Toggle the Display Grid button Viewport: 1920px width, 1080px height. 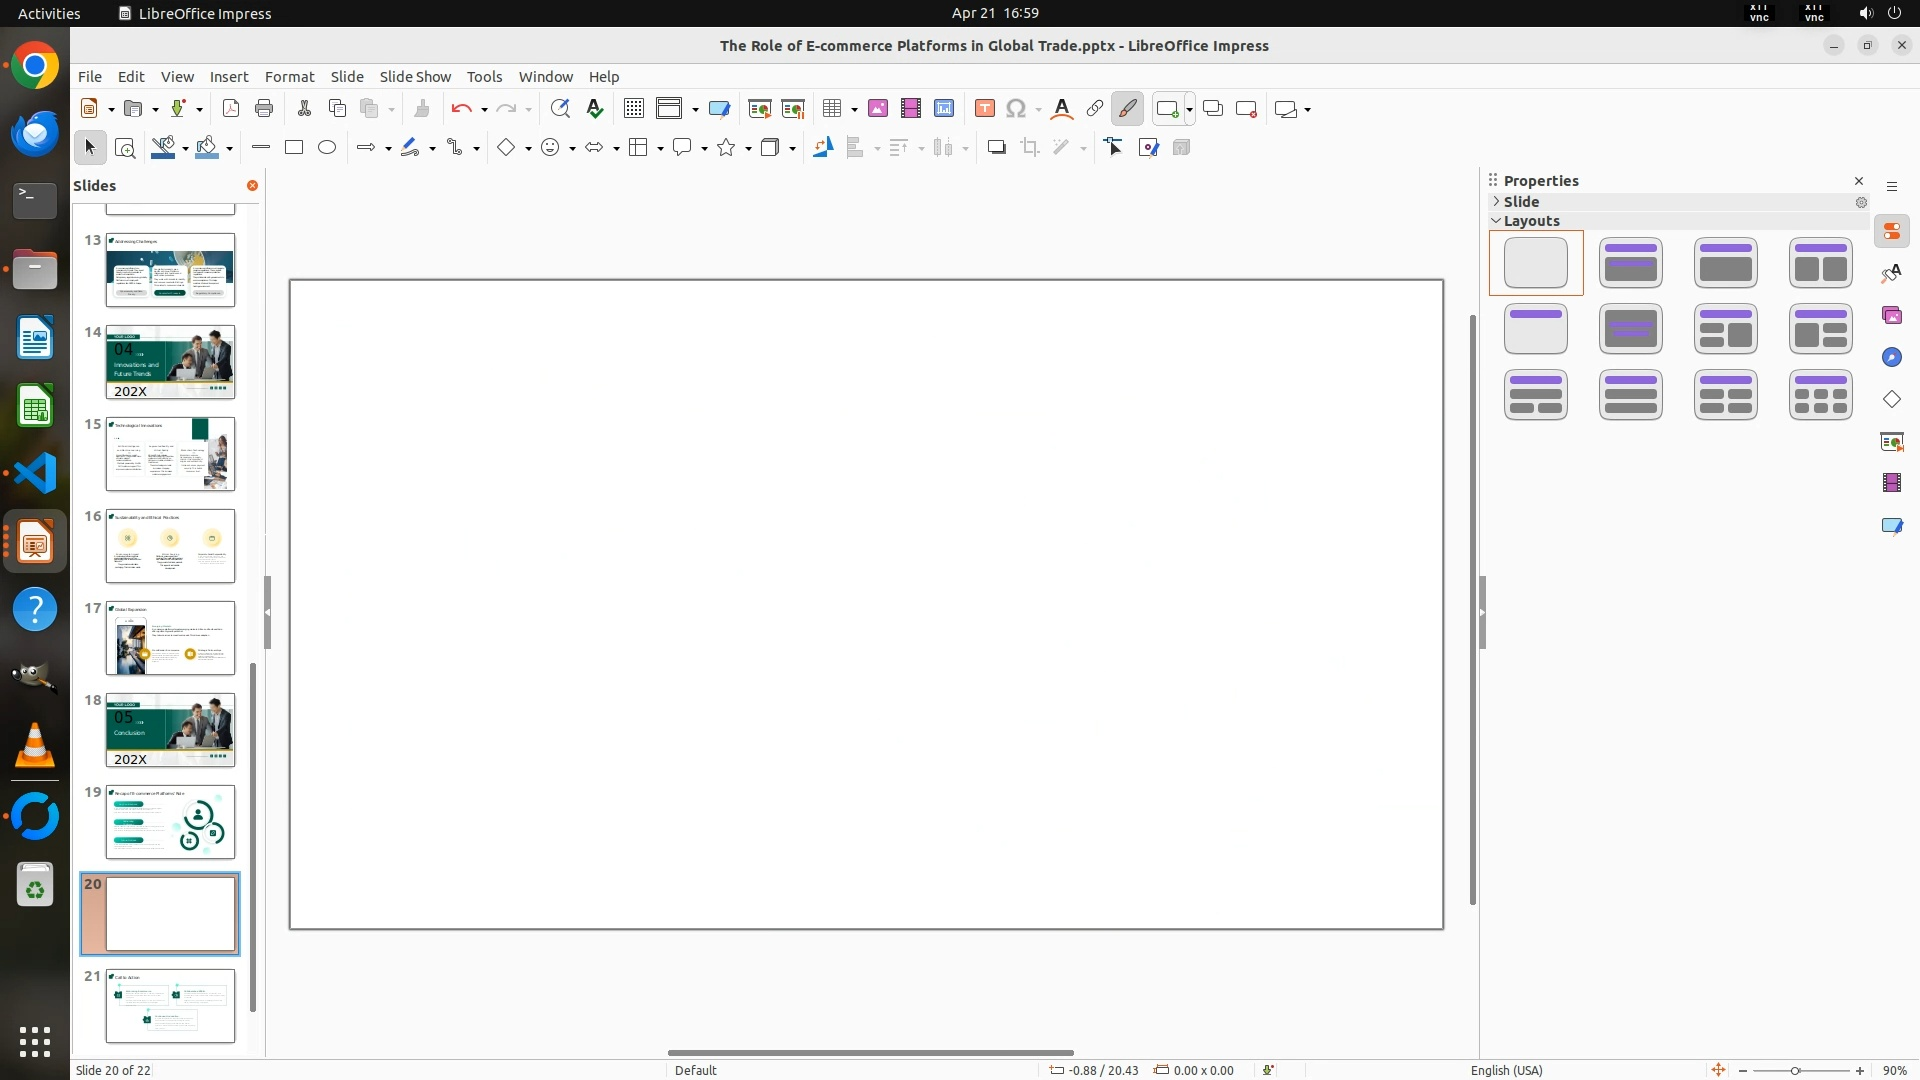coord(634,109)
